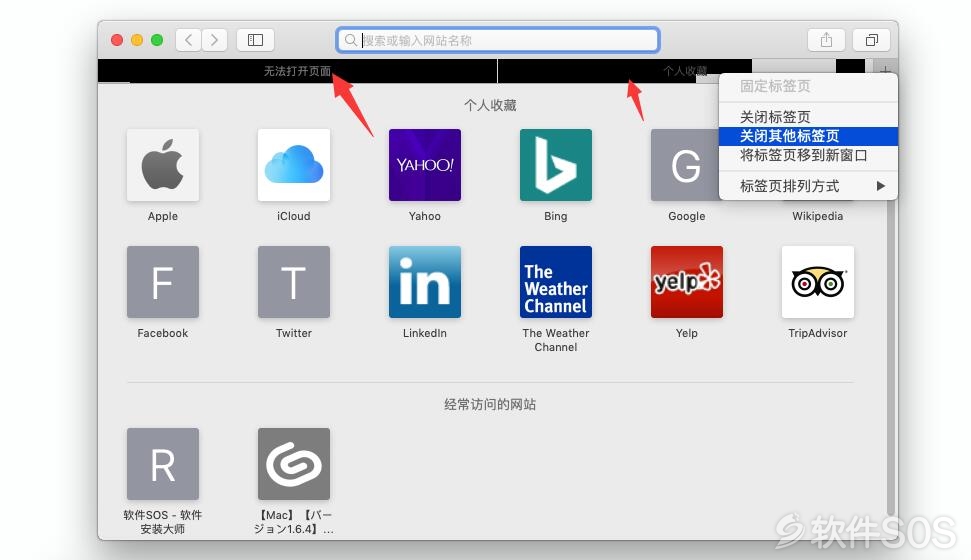Open the LinkedIn favorite icon

tap(425, 282)
